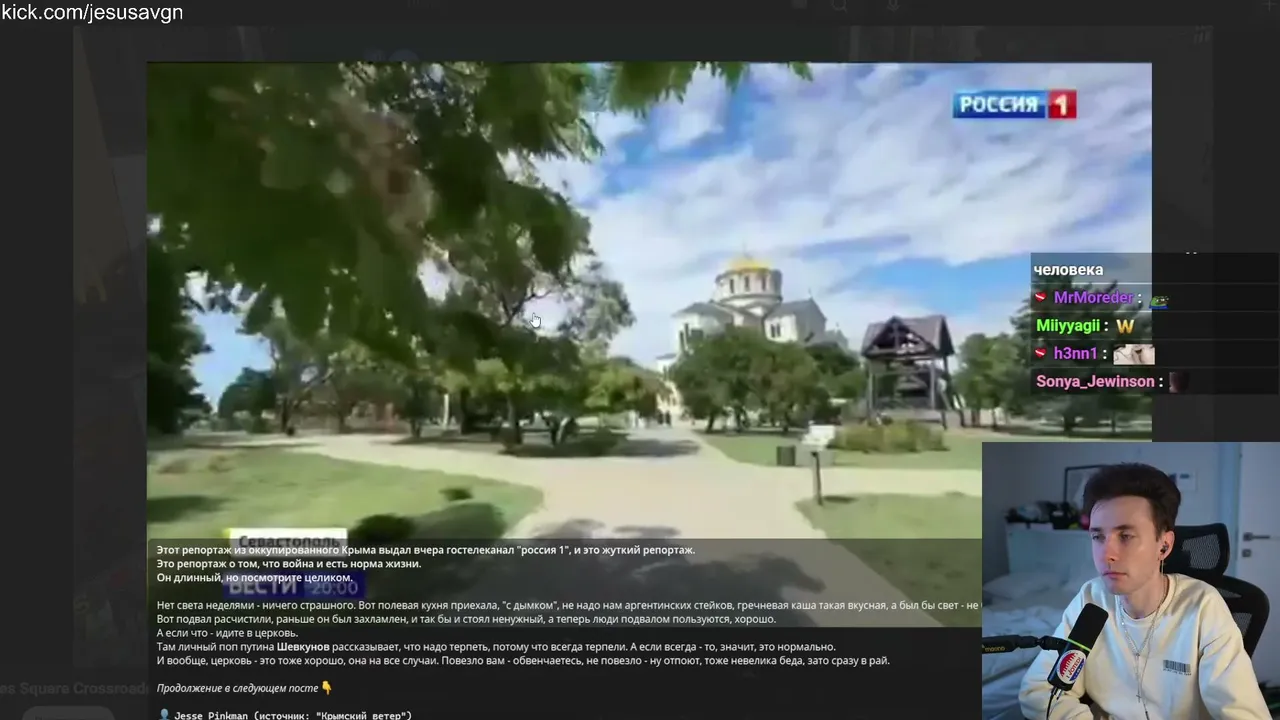Click the 'Jesse Pinkman' author signature
The image size is (1280, 720).
(211, 715)
